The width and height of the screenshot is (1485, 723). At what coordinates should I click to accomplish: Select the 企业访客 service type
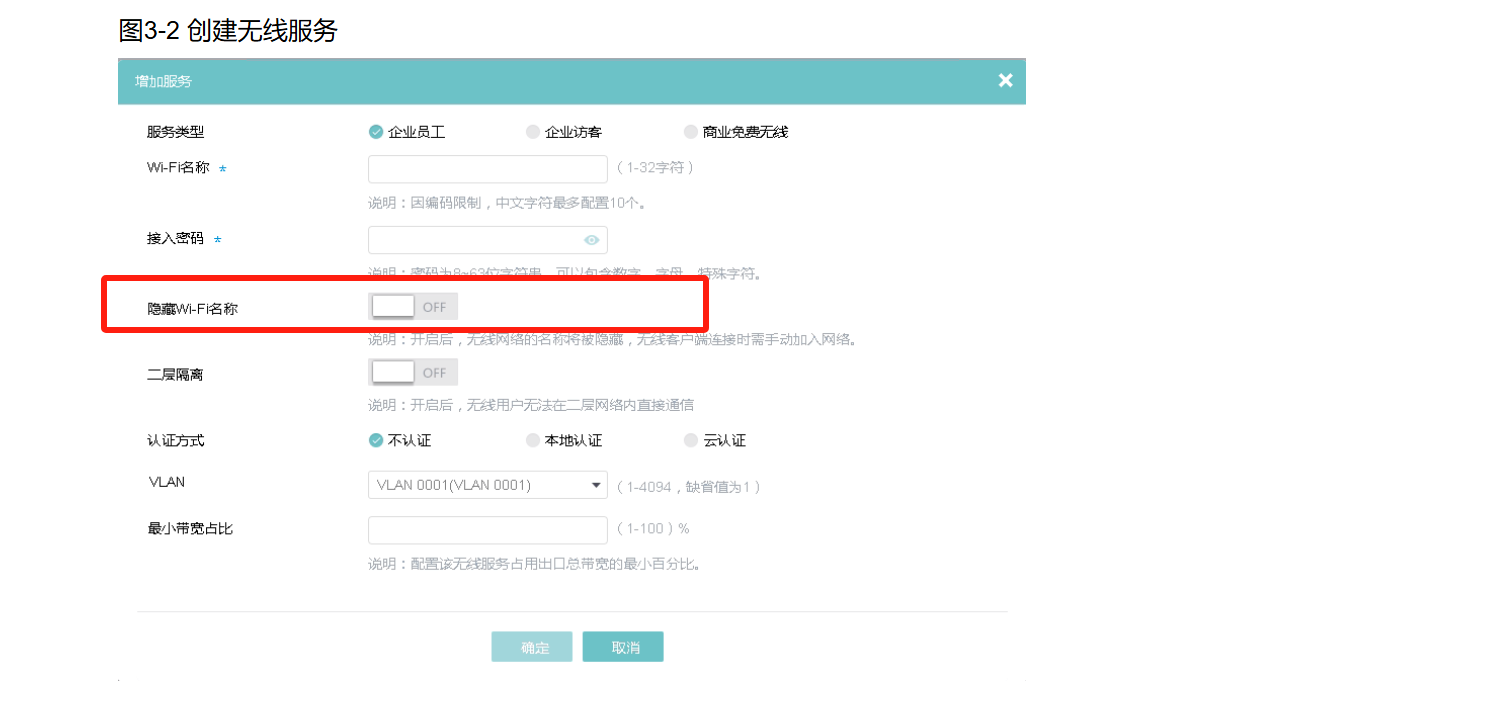click(533, 132)
